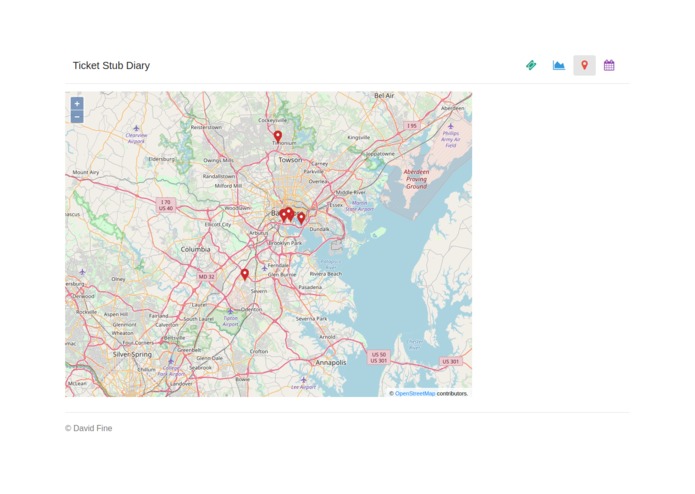This screenshot has height=494, width=695.
Task: Click the Towson label on map
Action: (290, 160)
